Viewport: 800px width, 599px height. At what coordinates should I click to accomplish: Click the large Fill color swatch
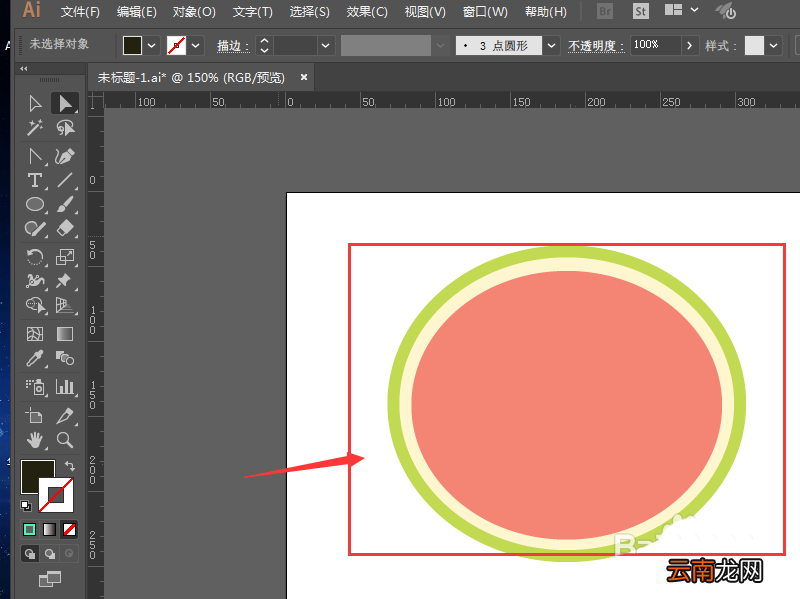pos(37,476)
